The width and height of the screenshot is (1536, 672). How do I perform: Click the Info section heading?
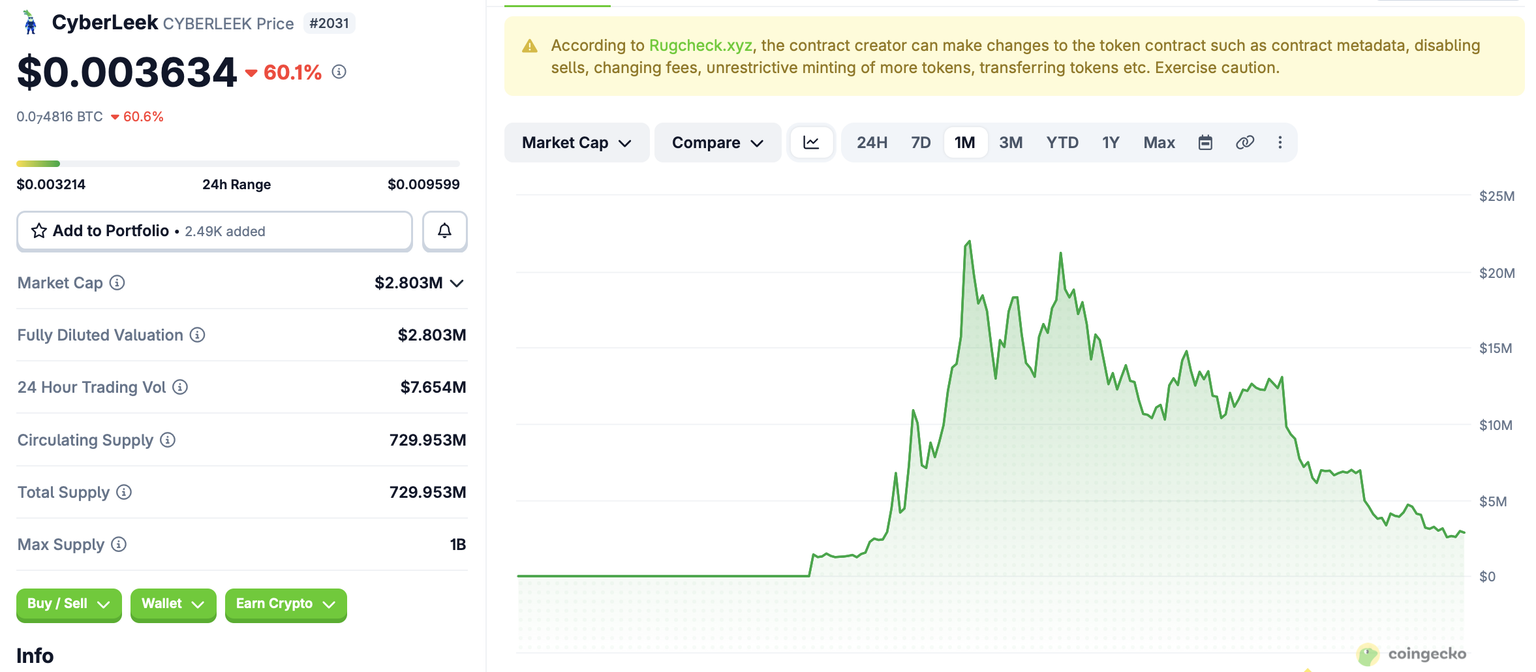point(35,656)
